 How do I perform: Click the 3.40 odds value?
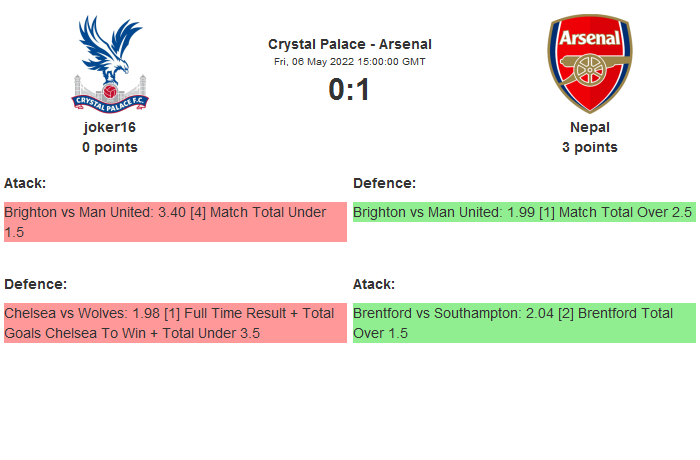(x=174, y=212)
